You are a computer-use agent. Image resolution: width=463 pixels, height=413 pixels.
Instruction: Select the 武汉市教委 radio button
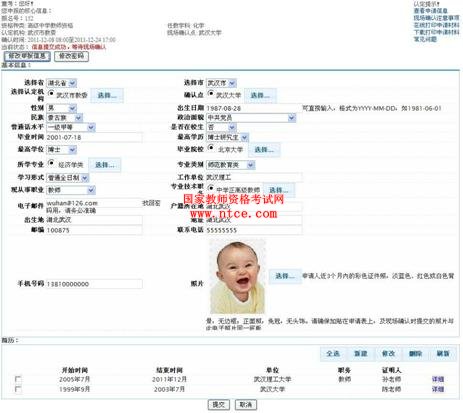click(x=51, y=94)
